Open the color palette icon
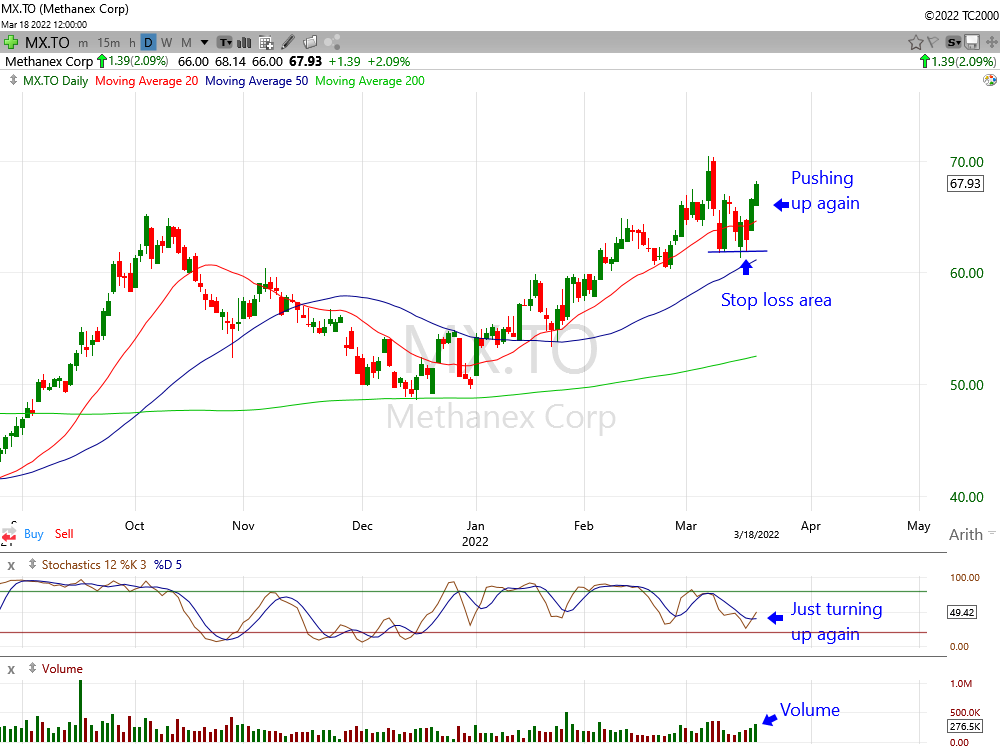Screen dimensions: 1000x750 (x=989, y=80)
